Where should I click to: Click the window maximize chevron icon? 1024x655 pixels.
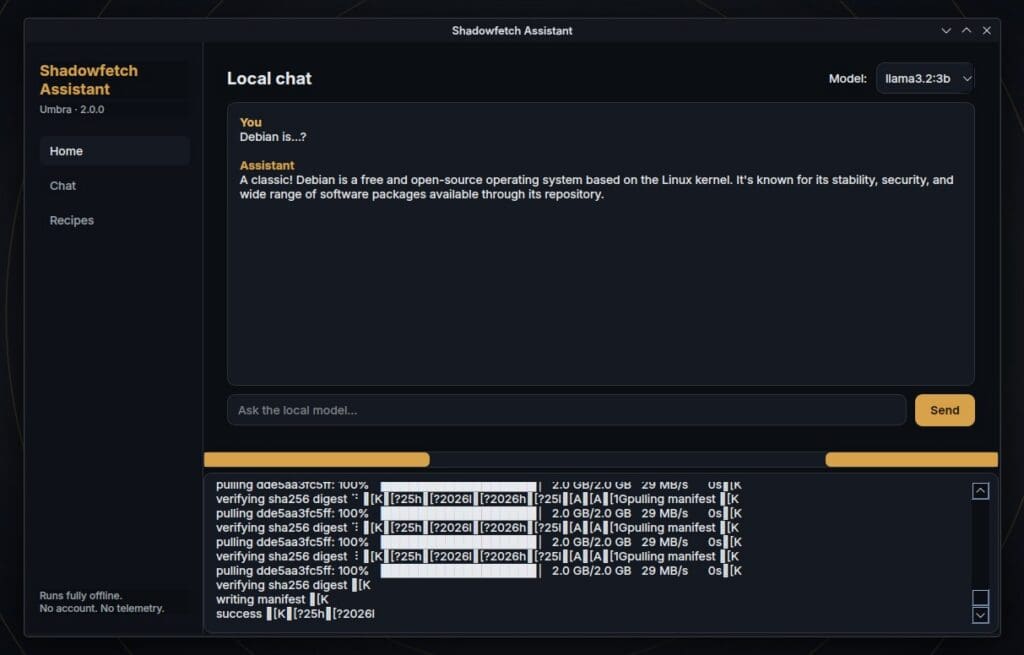[967, 31]
